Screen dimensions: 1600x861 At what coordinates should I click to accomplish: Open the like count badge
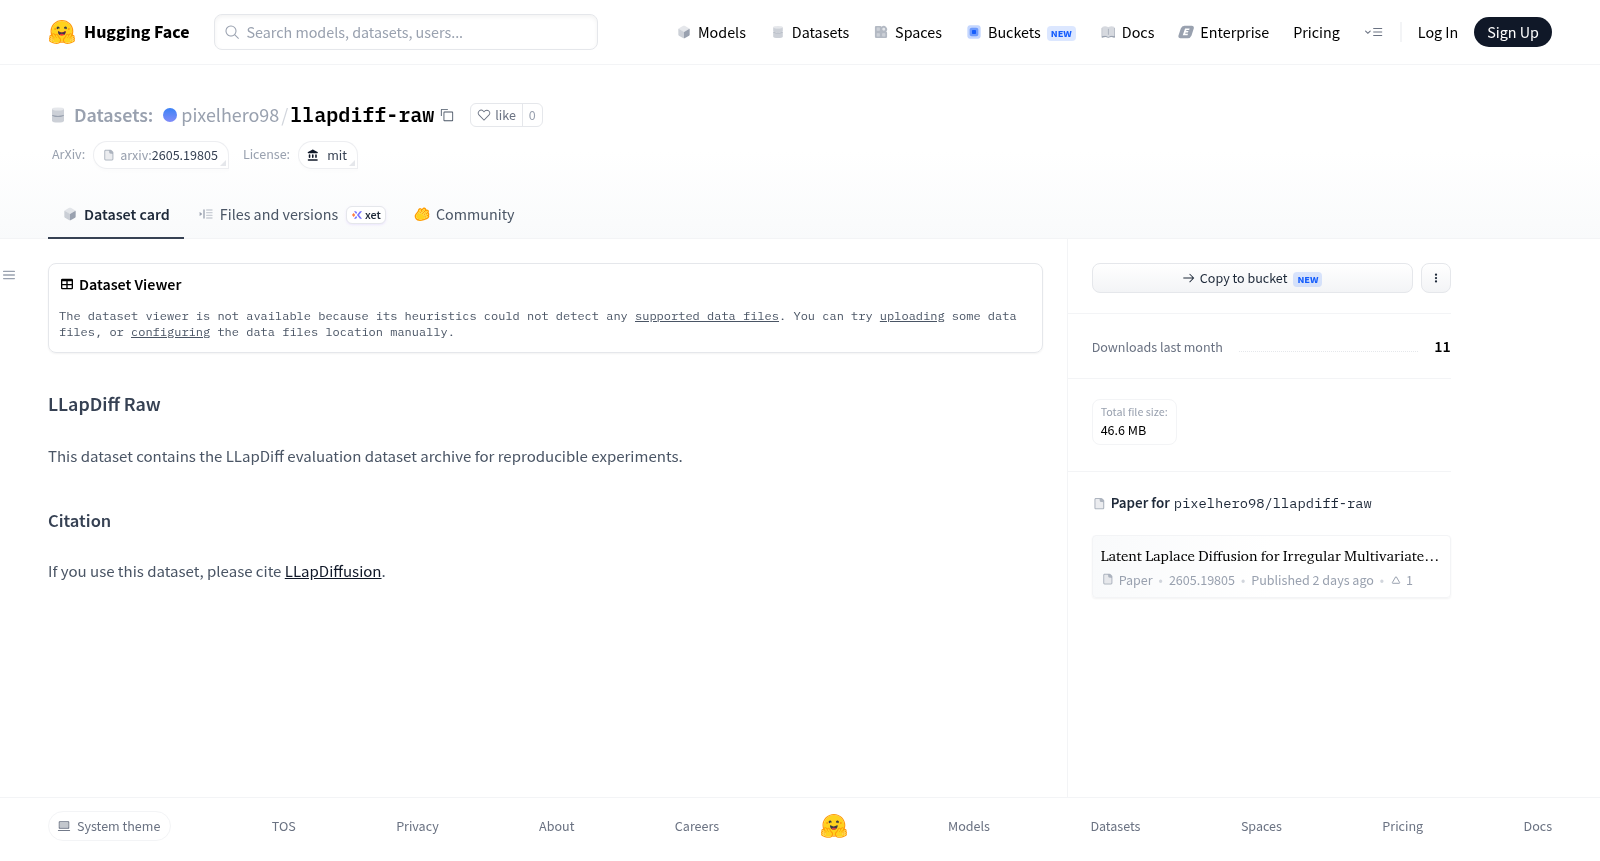[532, 115]
